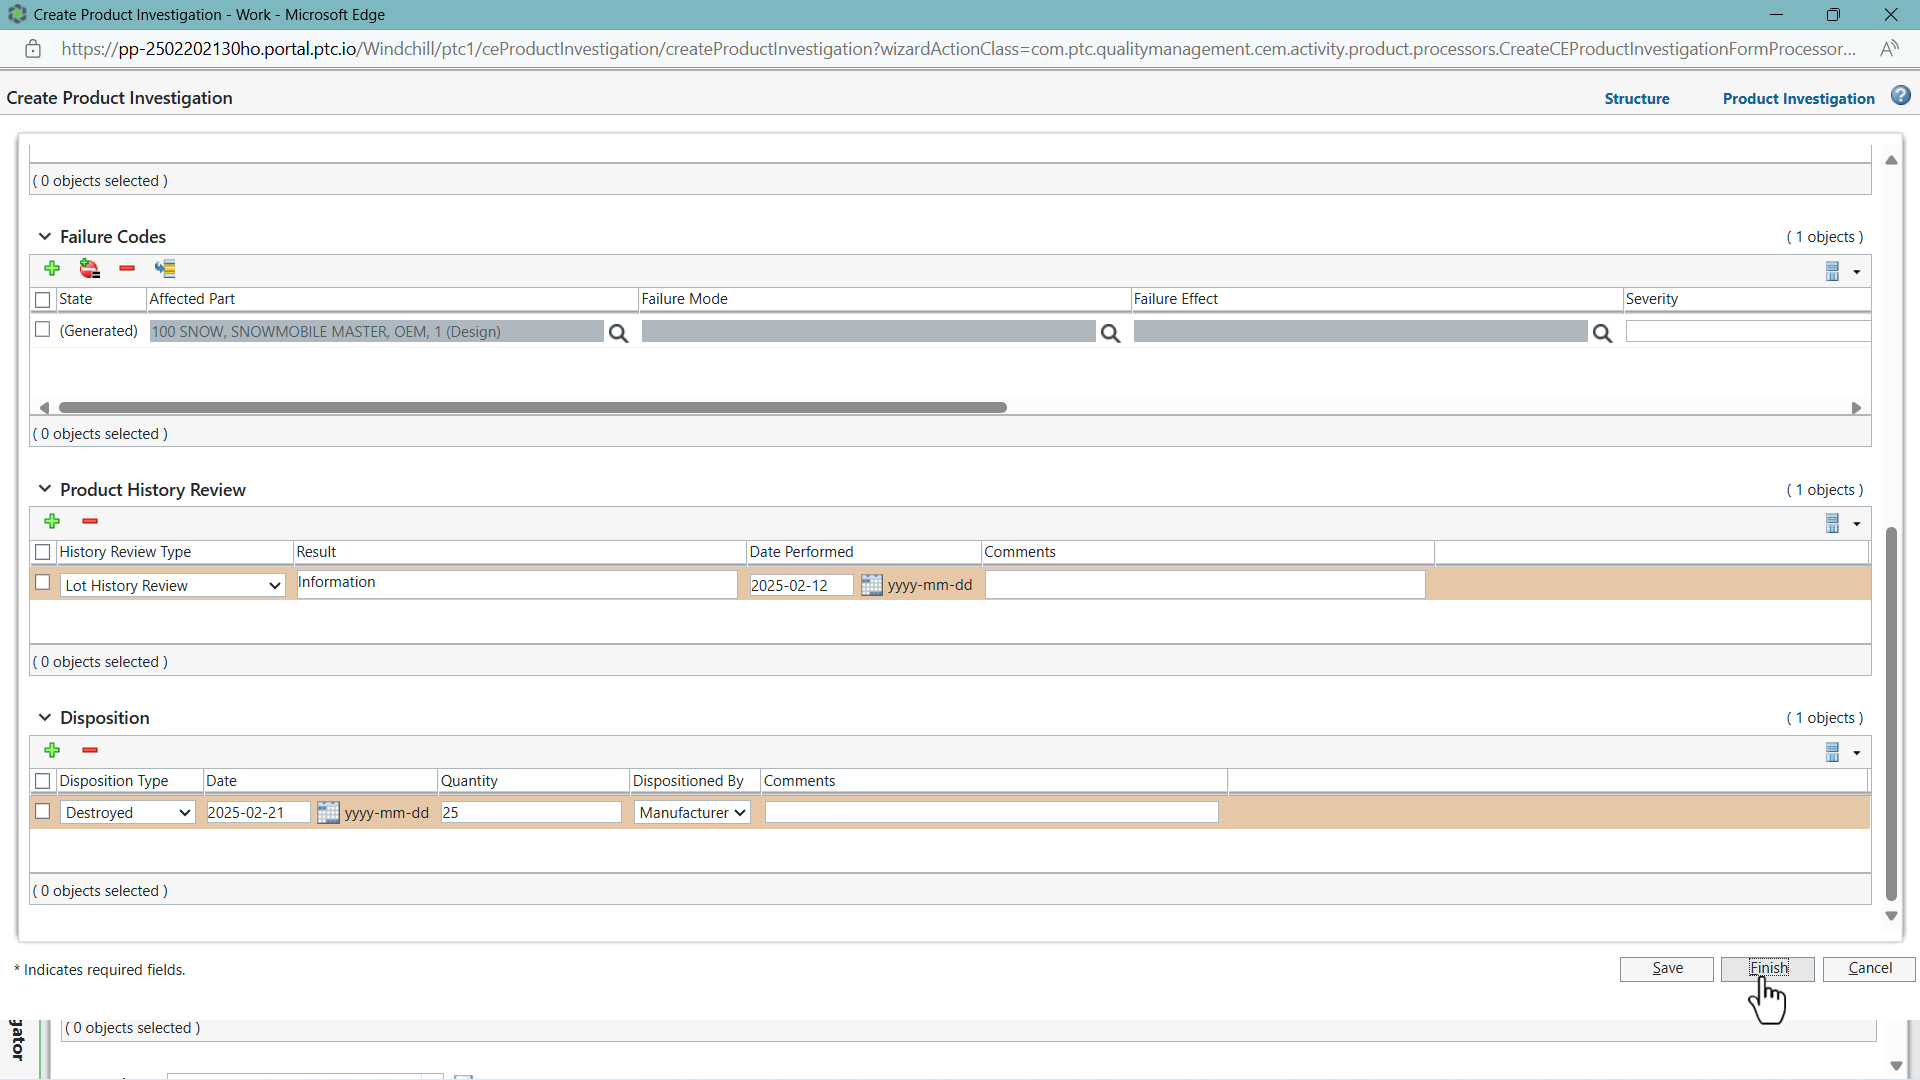Remove Disposition row with red minus
Viewport: 1920px width, 1080px height.
point(90,750)
